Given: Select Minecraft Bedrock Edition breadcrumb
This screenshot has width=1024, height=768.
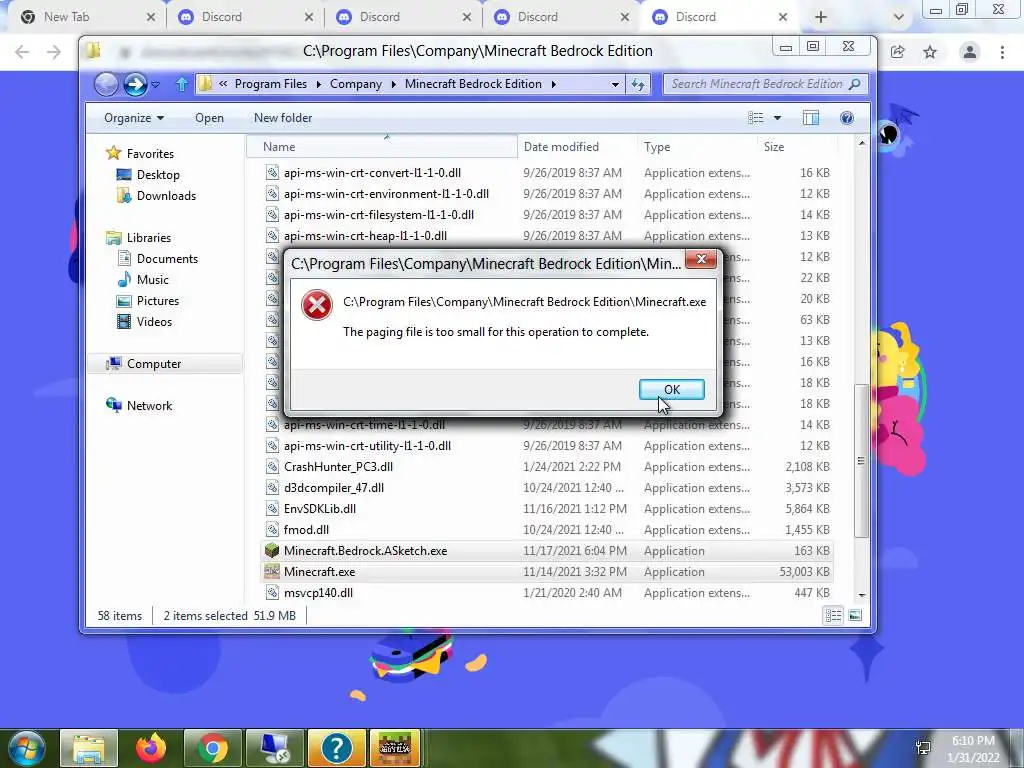Looking at the screenshot, I should point(473,84).
